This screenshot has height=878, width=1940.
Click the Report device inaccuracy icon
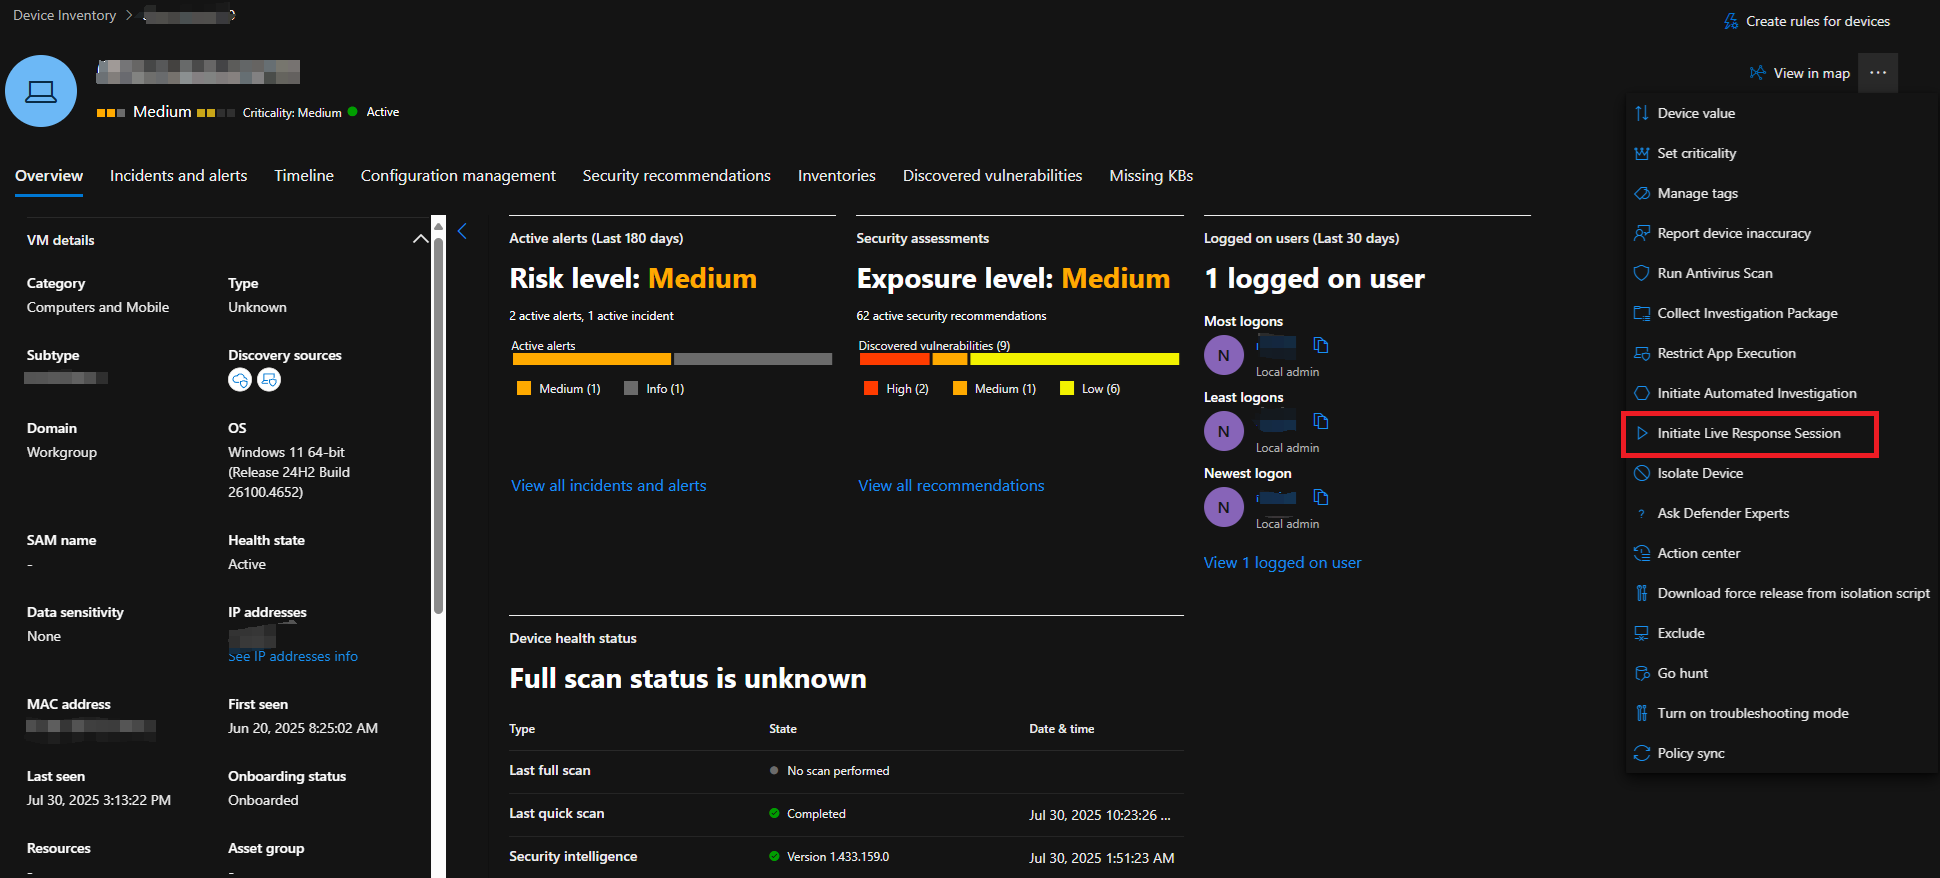[1641, 233]
